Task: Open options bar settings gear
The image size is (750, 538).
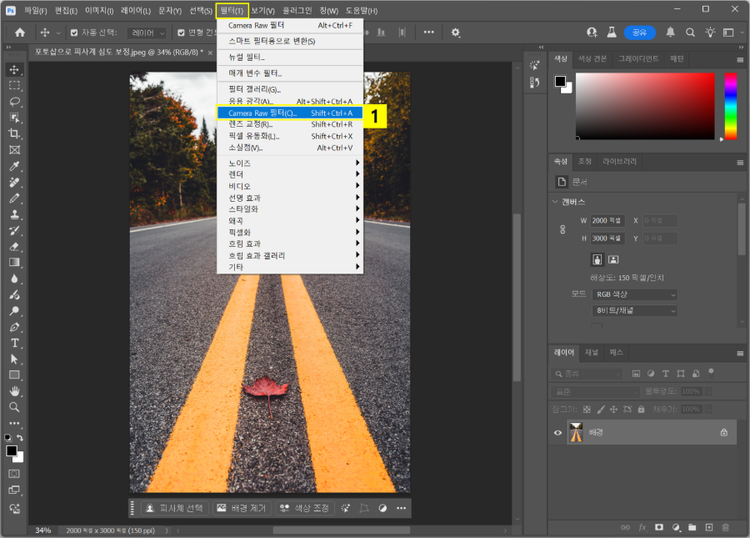Action: [x=455, y=33]
